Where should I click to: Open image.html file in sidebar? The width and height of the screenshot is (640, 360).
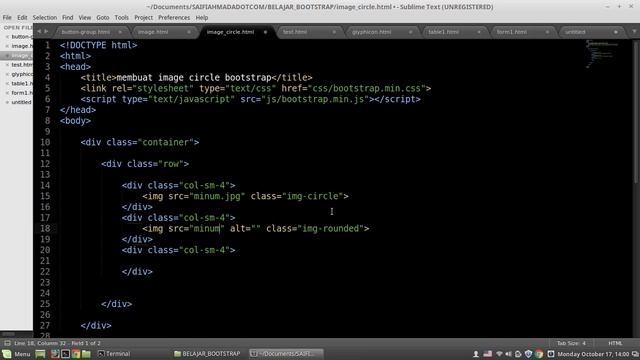coord(22,46)
